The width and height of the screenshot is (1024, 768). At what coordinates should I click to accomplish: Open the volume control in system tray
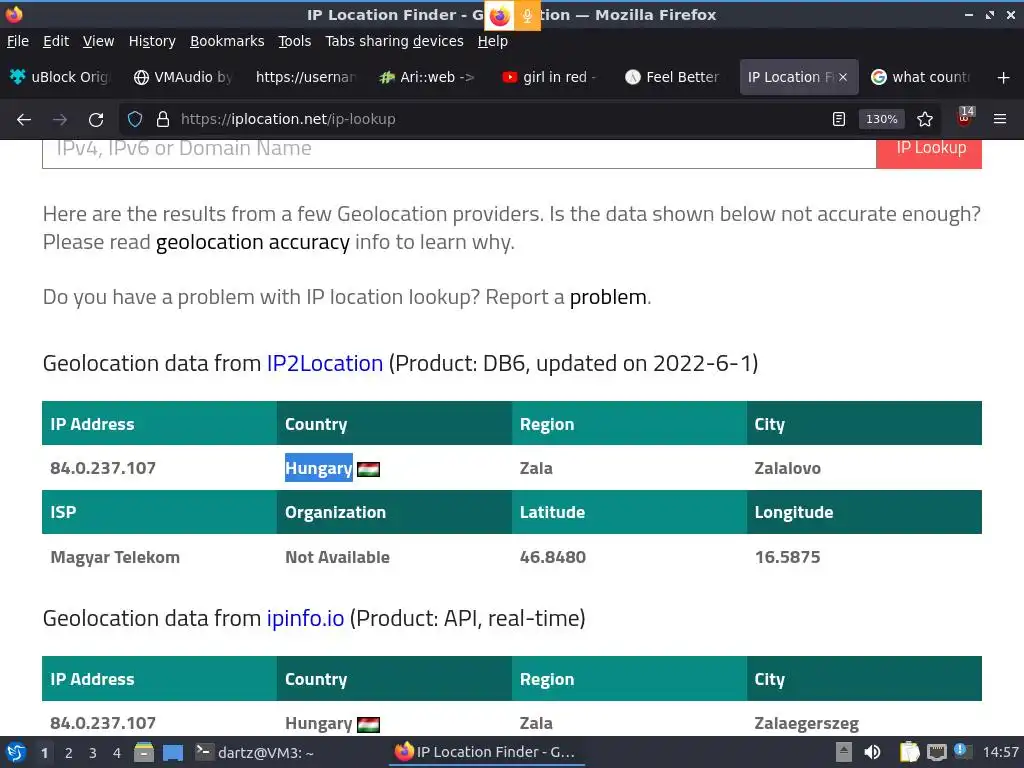(872, 752)
